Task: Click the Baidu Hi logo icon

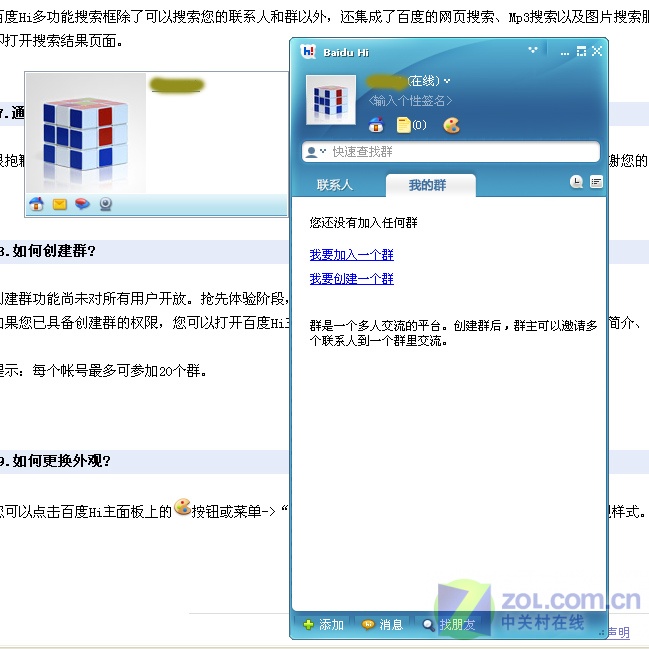Action: [x=308, y=52]
